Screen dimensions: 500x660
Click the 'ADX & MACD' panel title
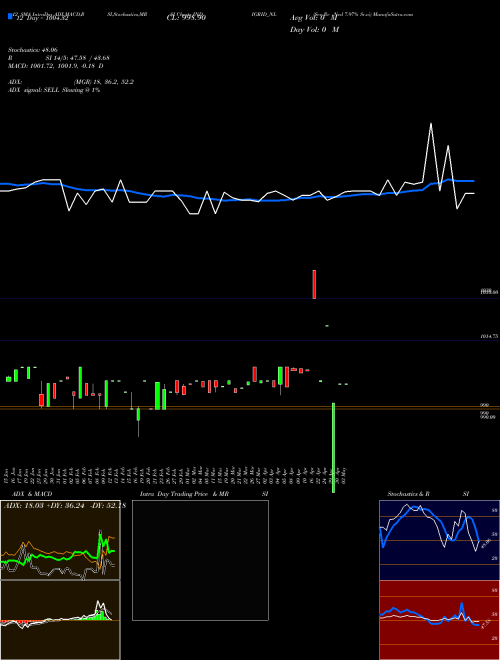tap(32, 494)
